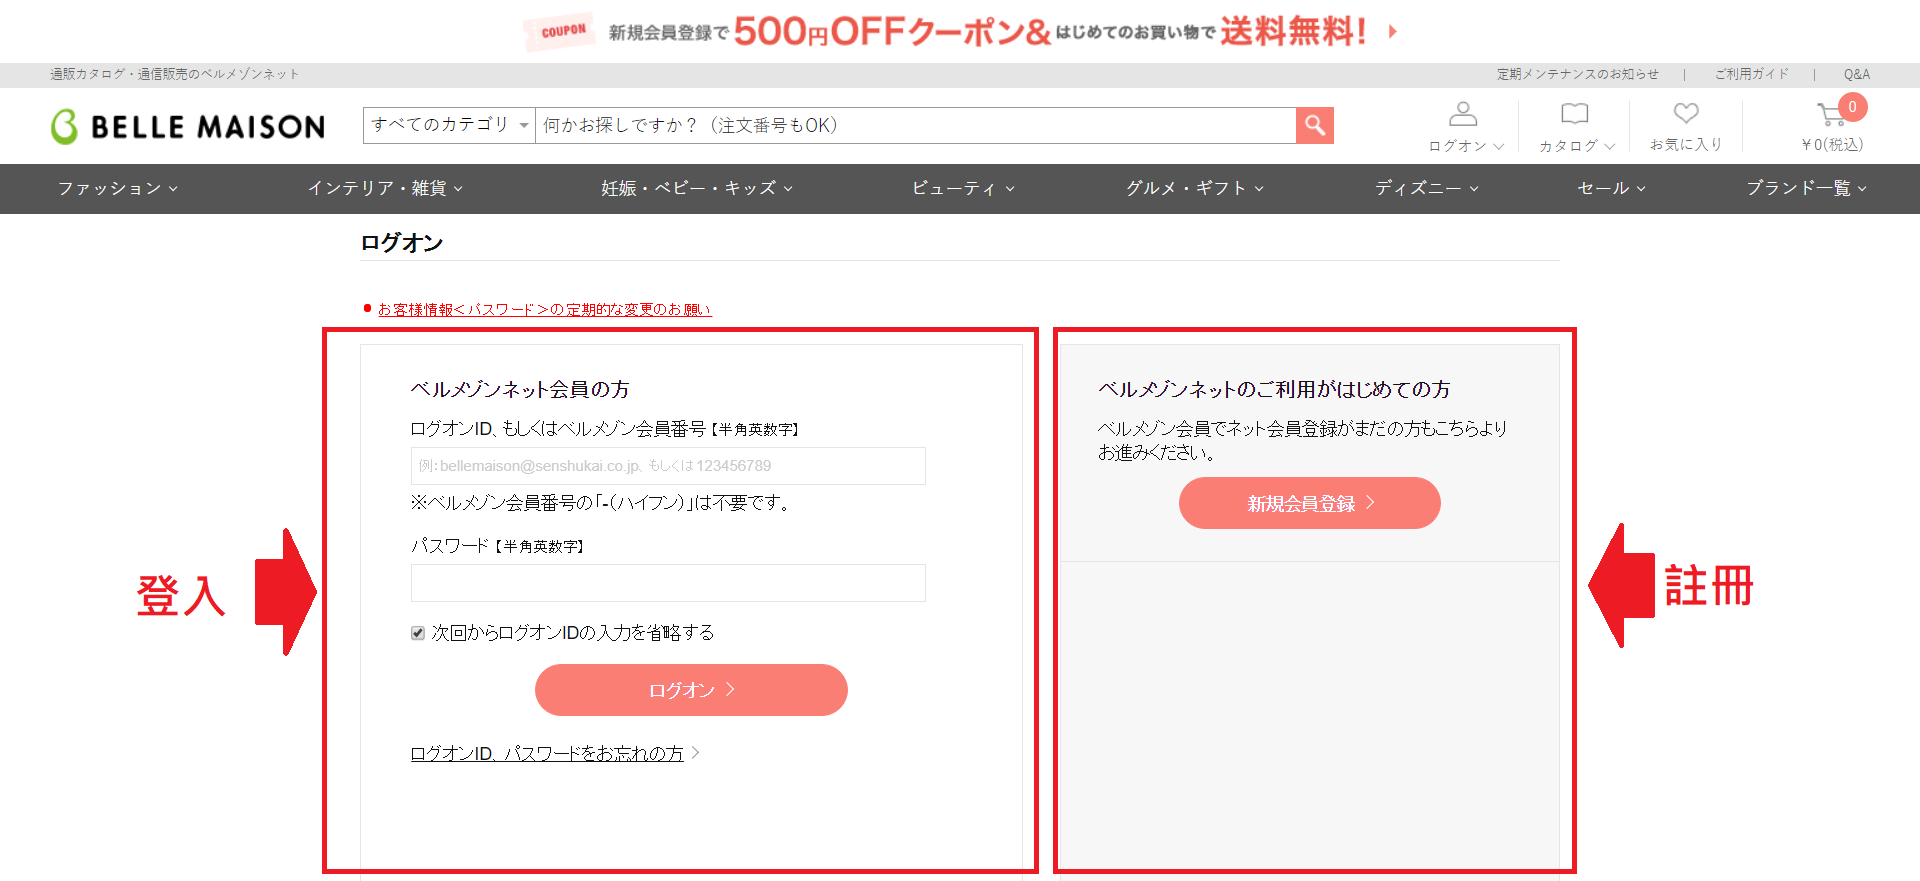Image resolution: width=1920 pixels, height=881 pixels.
Task: Click the パスワード input field
Action: (668, 583)
